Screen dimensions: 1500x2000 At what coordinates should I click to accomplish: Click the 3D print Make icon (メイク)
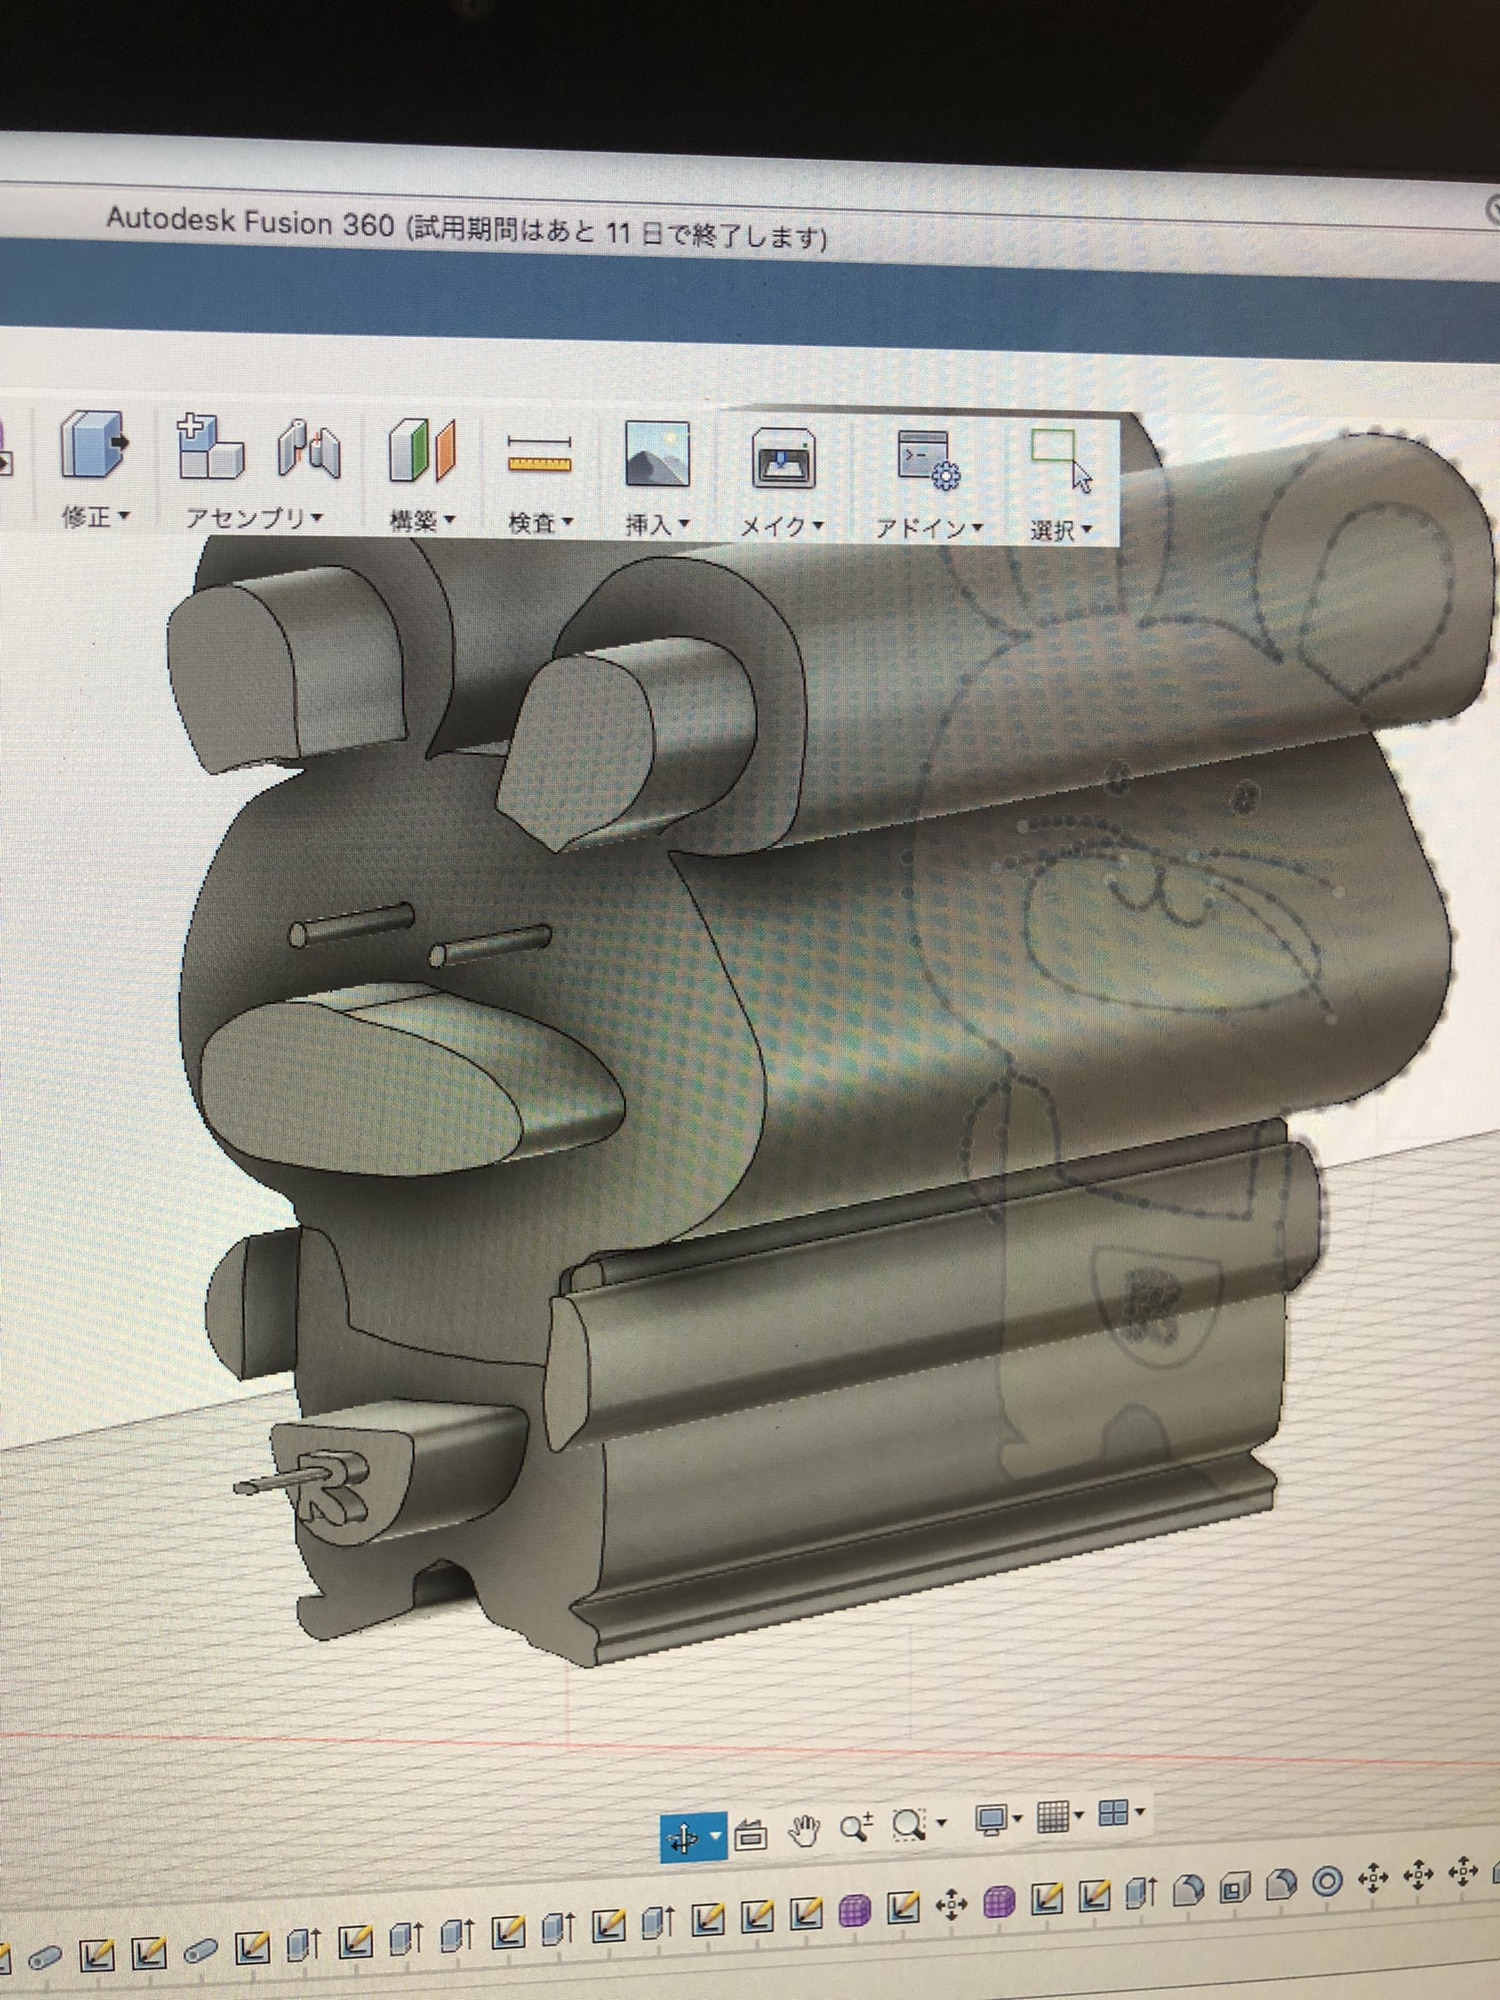[783, 459]
